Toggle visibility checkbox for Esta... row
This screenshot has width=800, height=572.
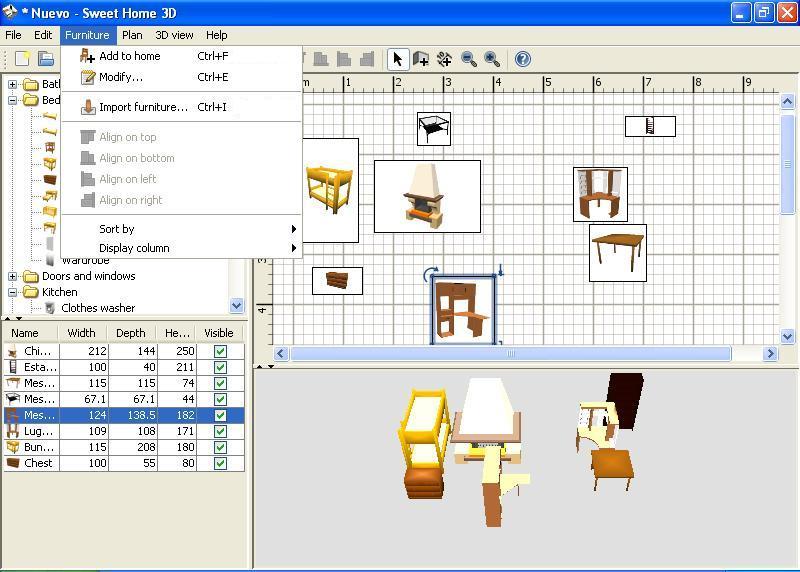tap(220, 367)
